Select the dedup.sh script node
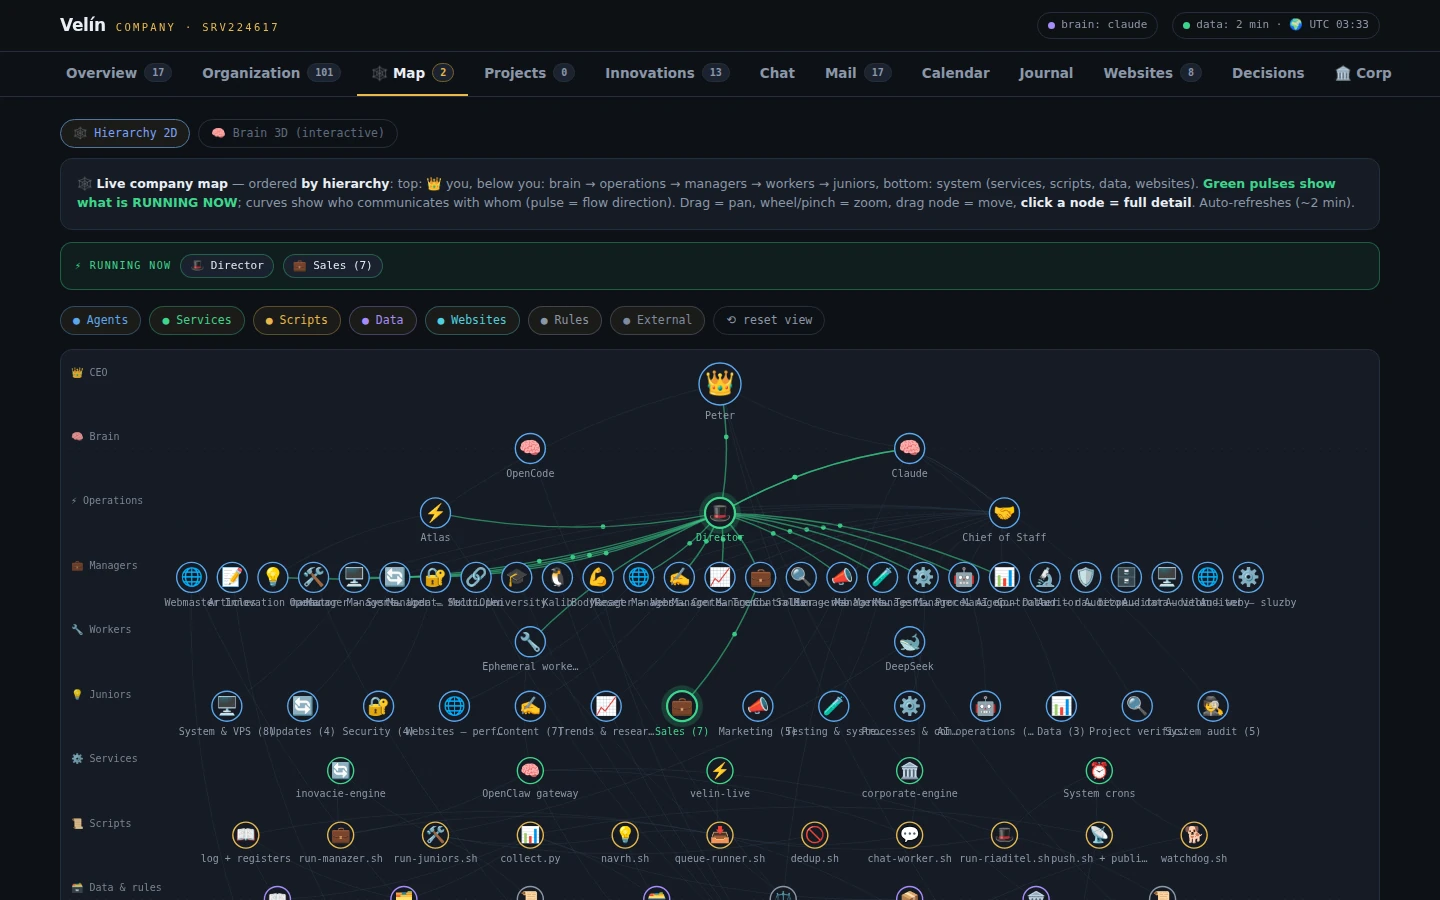The image size is (1440, 900). pos(815,835)
